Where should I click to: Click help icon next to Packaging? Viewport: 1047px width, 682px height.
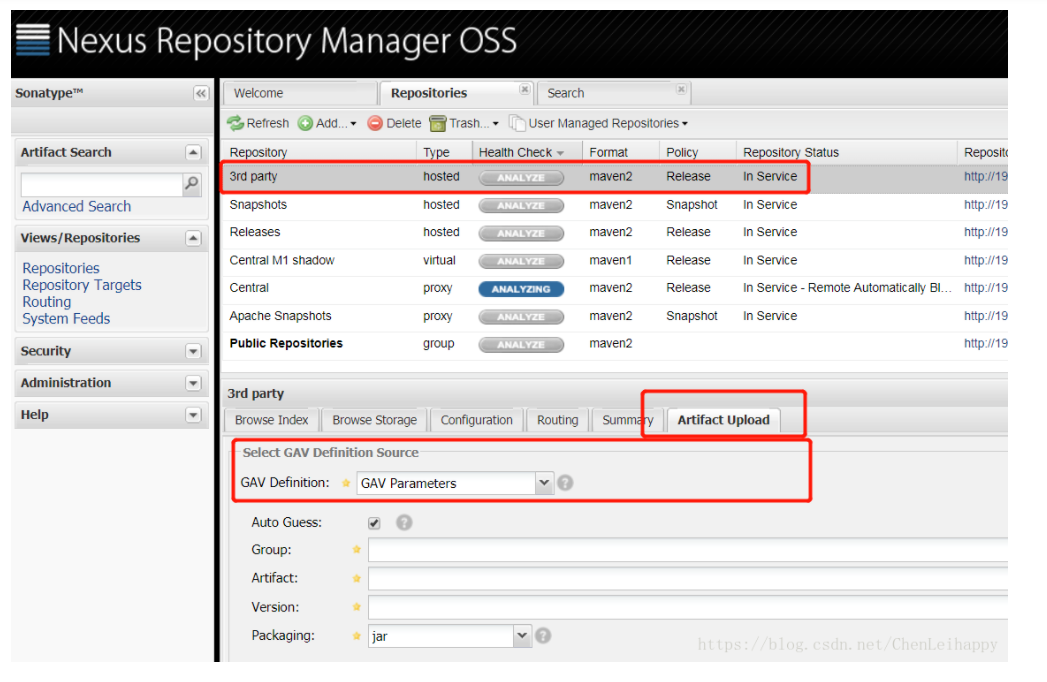[x=543, y=636]
